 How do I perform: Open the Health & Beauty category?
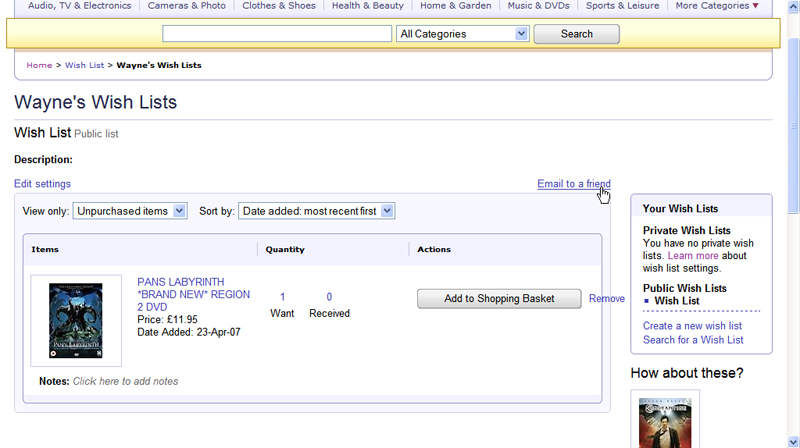coord(367,6)
